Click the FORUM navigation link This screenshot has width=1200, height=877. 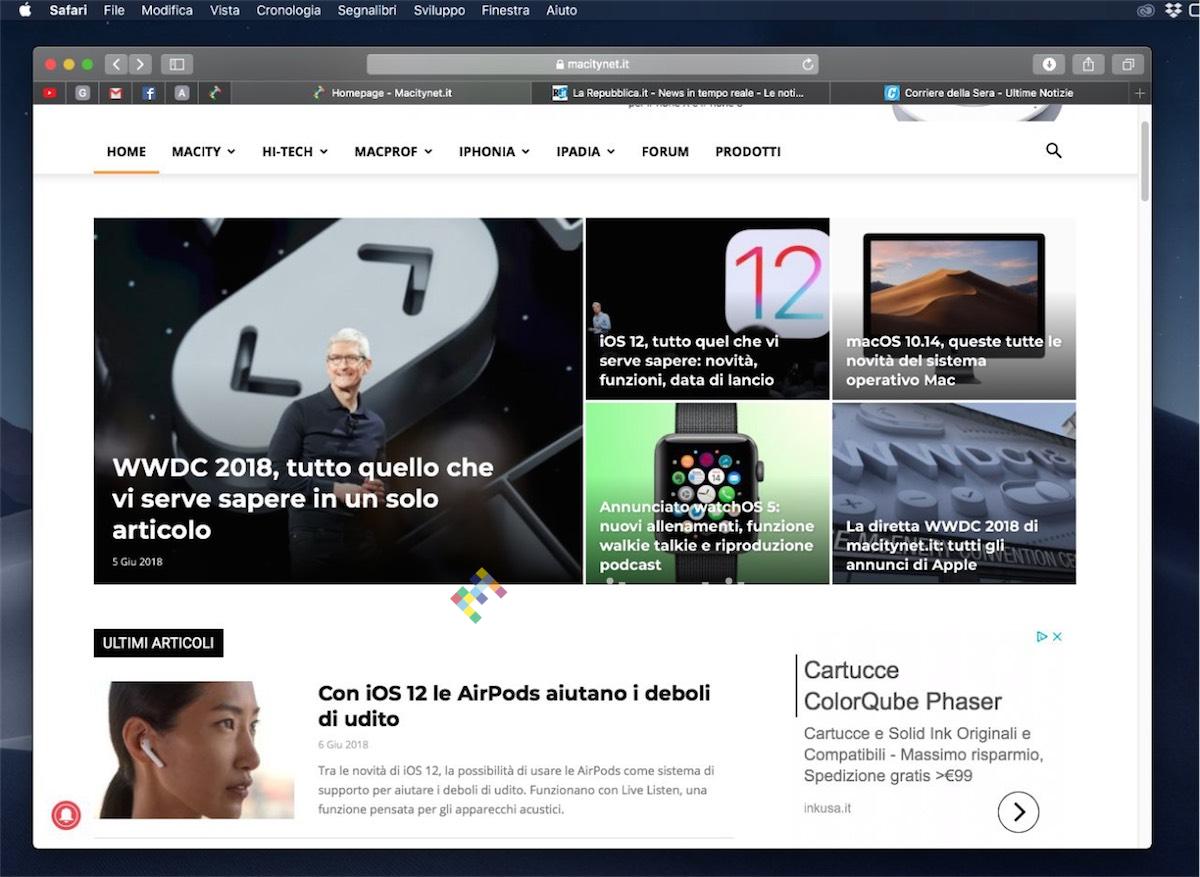[665, 152]
